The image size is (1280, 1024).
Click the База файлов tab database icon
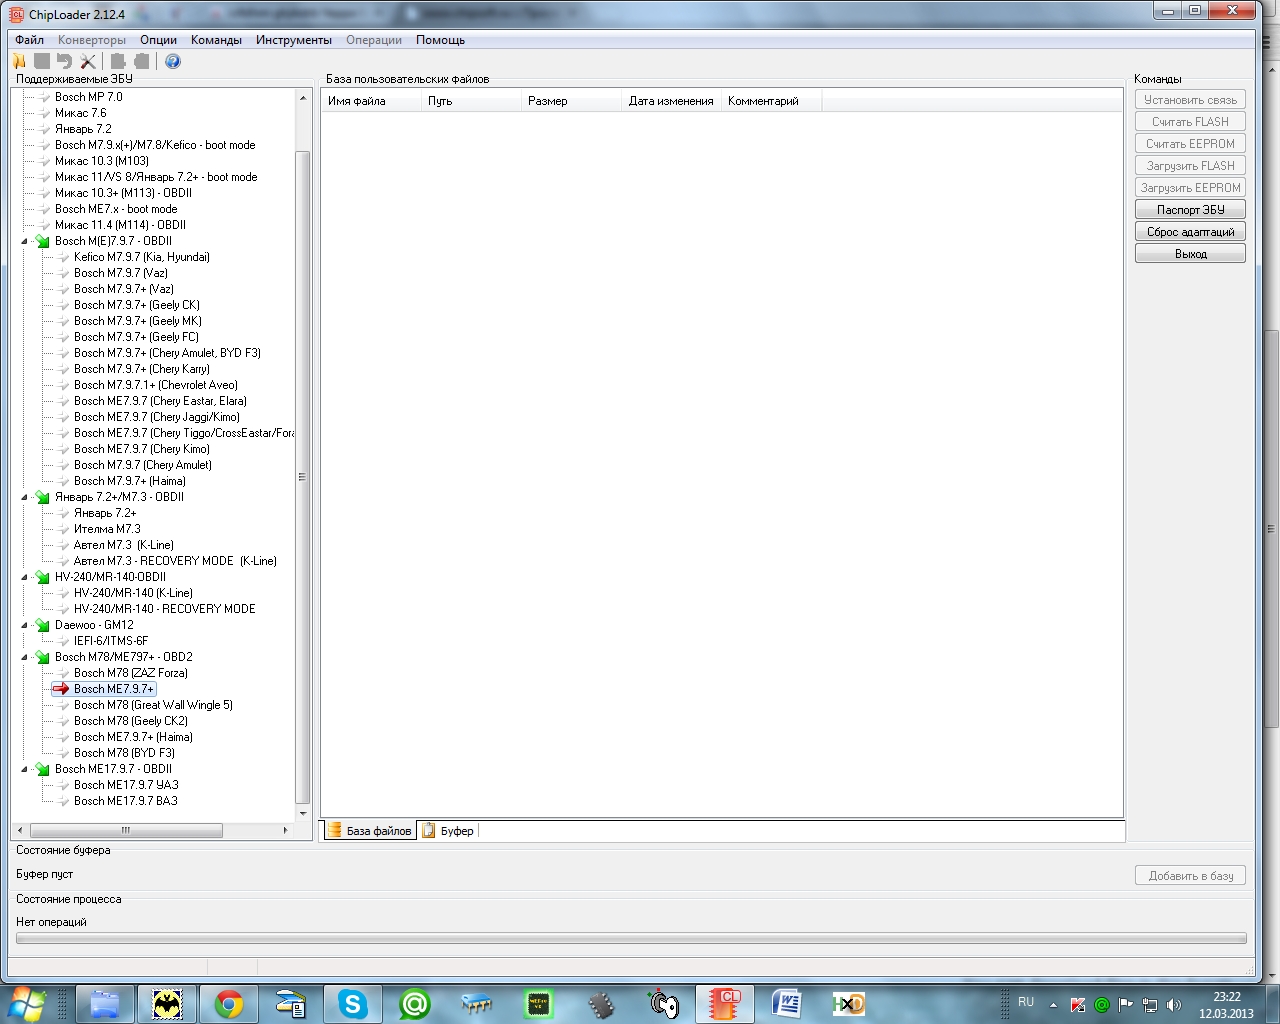click(335, 830)
